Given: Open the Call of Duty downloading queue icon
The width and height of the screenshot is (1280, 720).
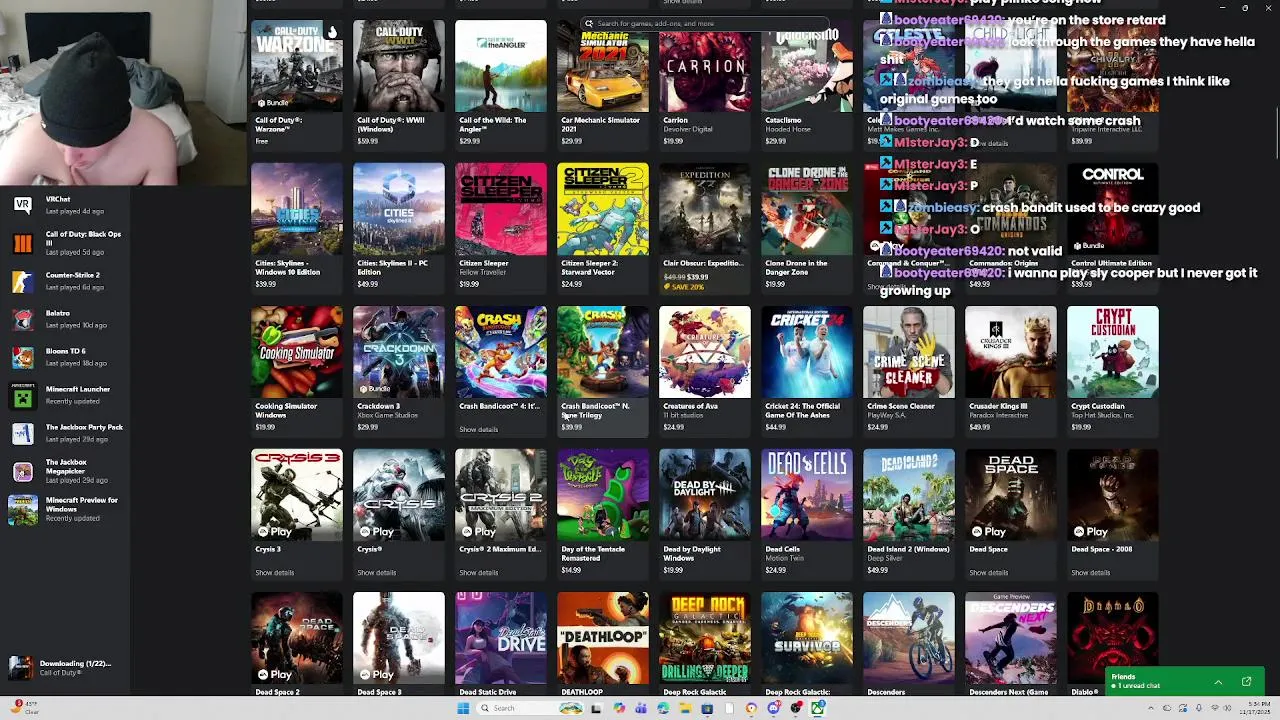Looking at the screenshot, I should pyautogui.click(x=22, y=667).
